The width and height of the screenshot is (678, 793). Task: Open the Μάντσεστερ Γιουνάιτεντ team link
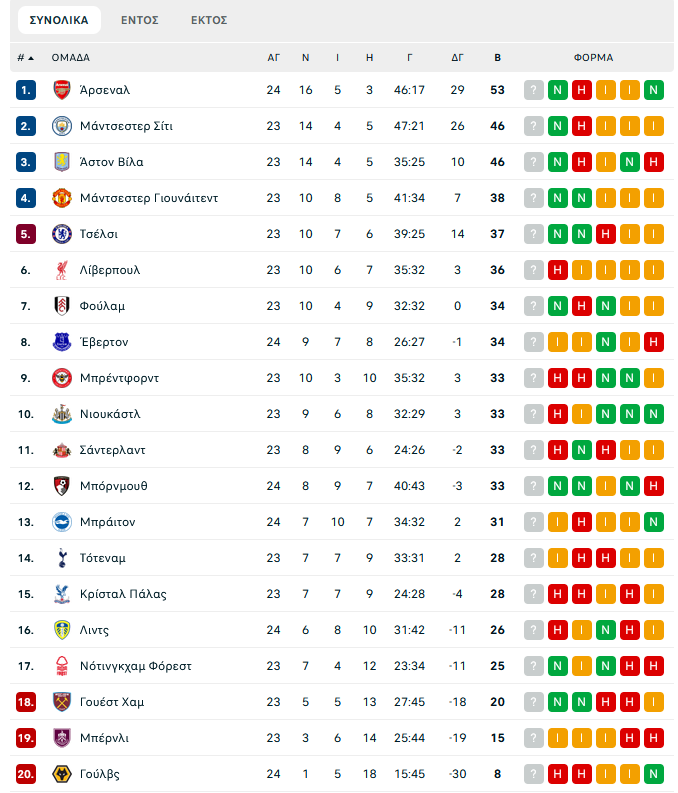[148, 198]
